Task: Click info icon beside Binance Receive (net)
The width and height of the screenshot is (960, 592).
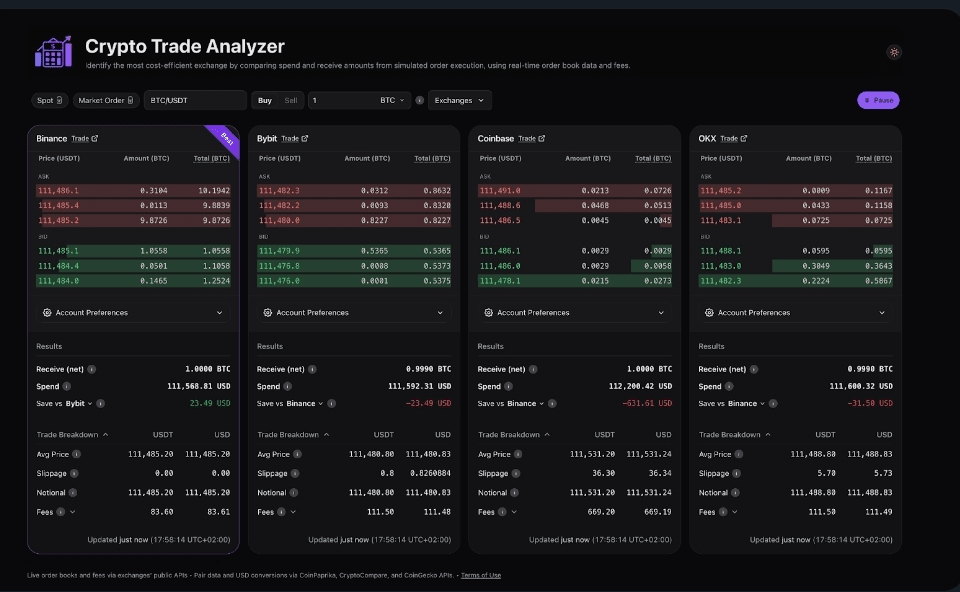Action: click(92, 369)
